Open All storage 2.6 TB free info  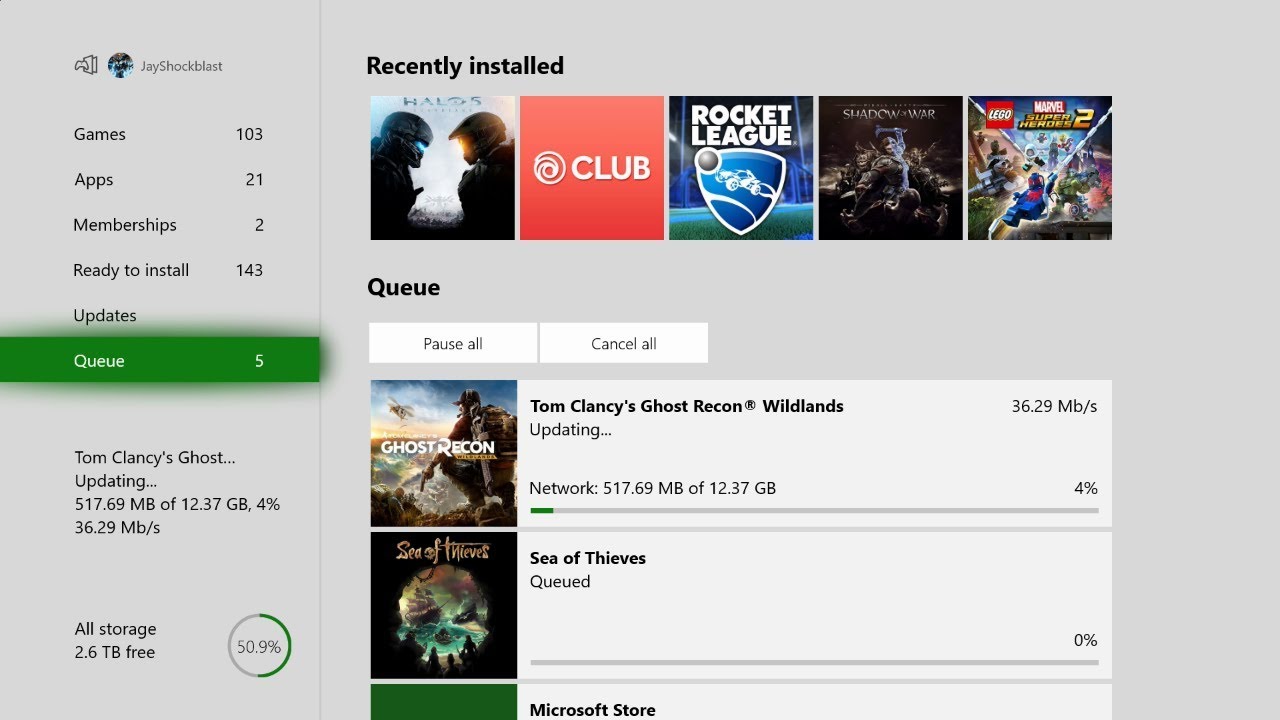(115, 640)
